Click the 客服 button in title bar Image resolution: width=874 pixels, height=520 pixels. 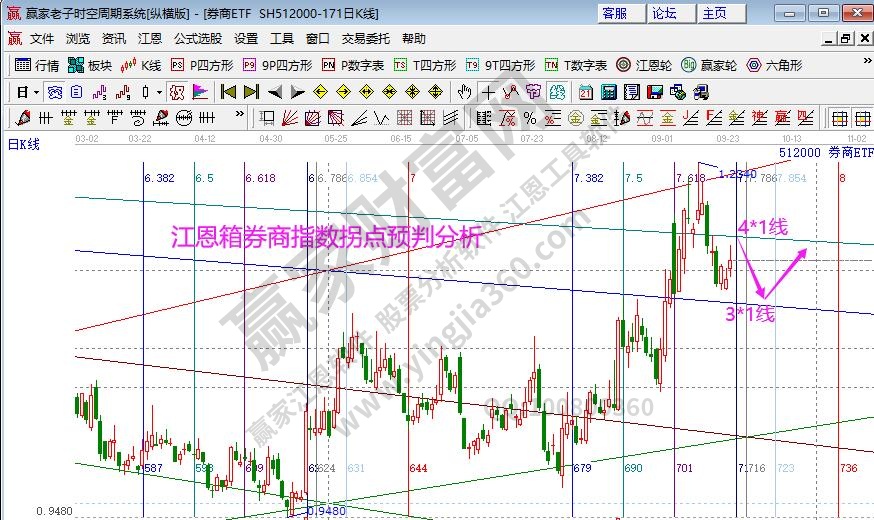[615, 13]
